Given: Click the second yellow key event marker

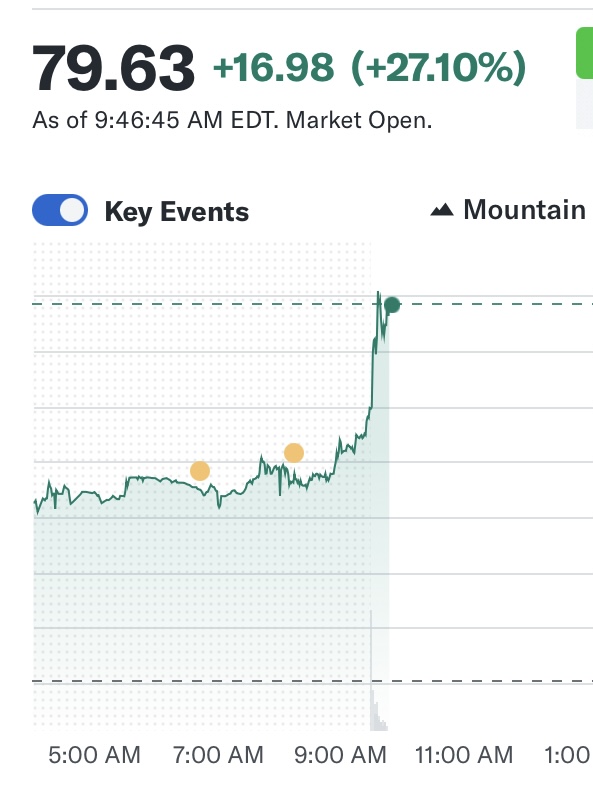Looking at the screenshot, I should [x=294, y=453].
